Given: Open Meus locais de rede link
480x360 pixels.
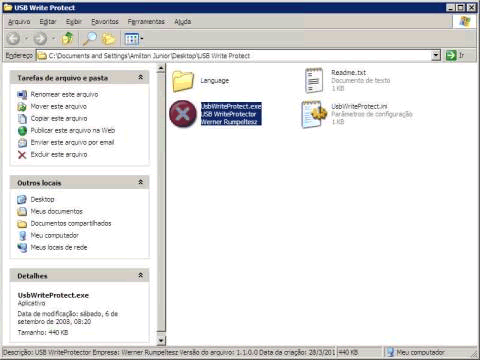Looking at the screenshot, I should pyautogui.click(x=59, y=247).
